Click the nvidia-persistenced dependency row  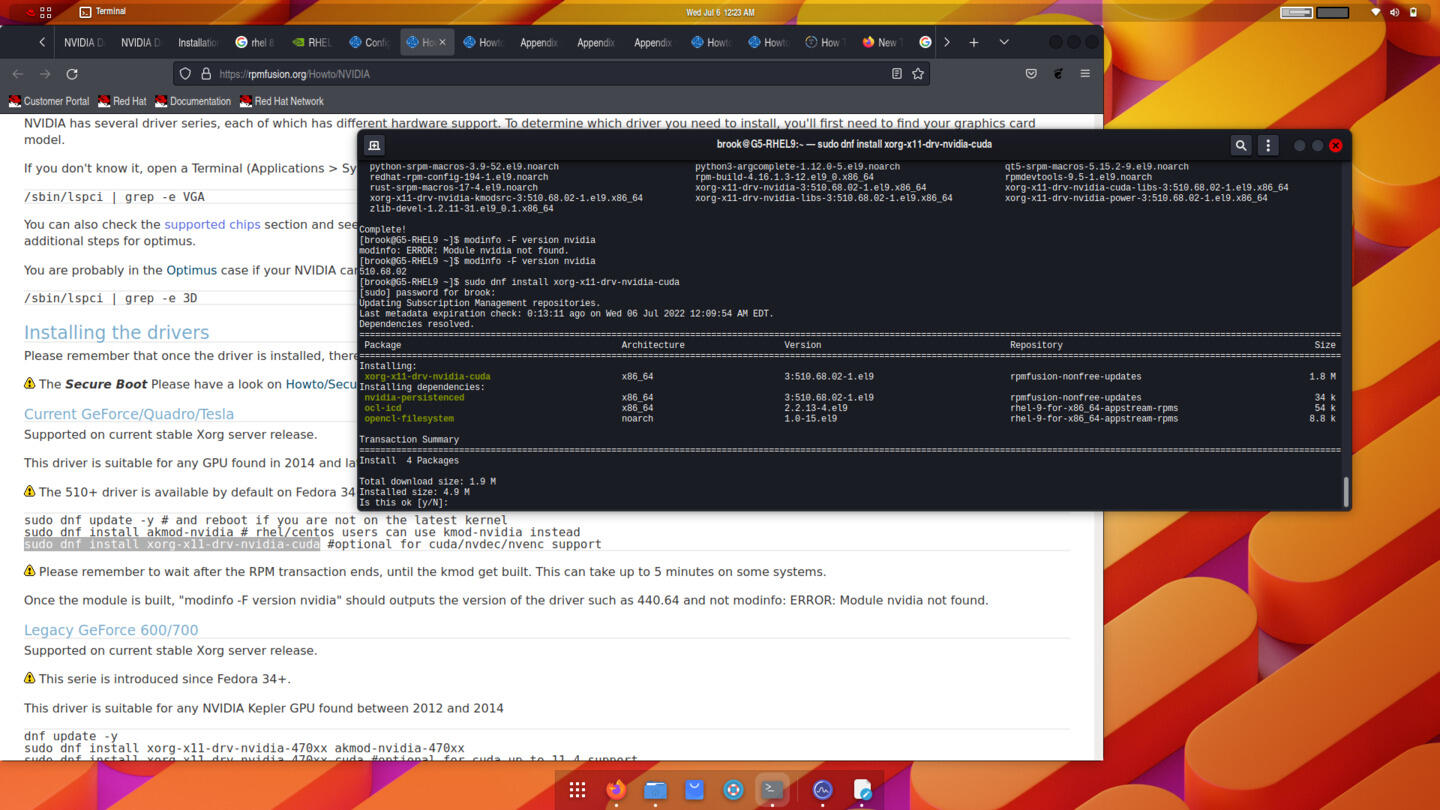850,398
